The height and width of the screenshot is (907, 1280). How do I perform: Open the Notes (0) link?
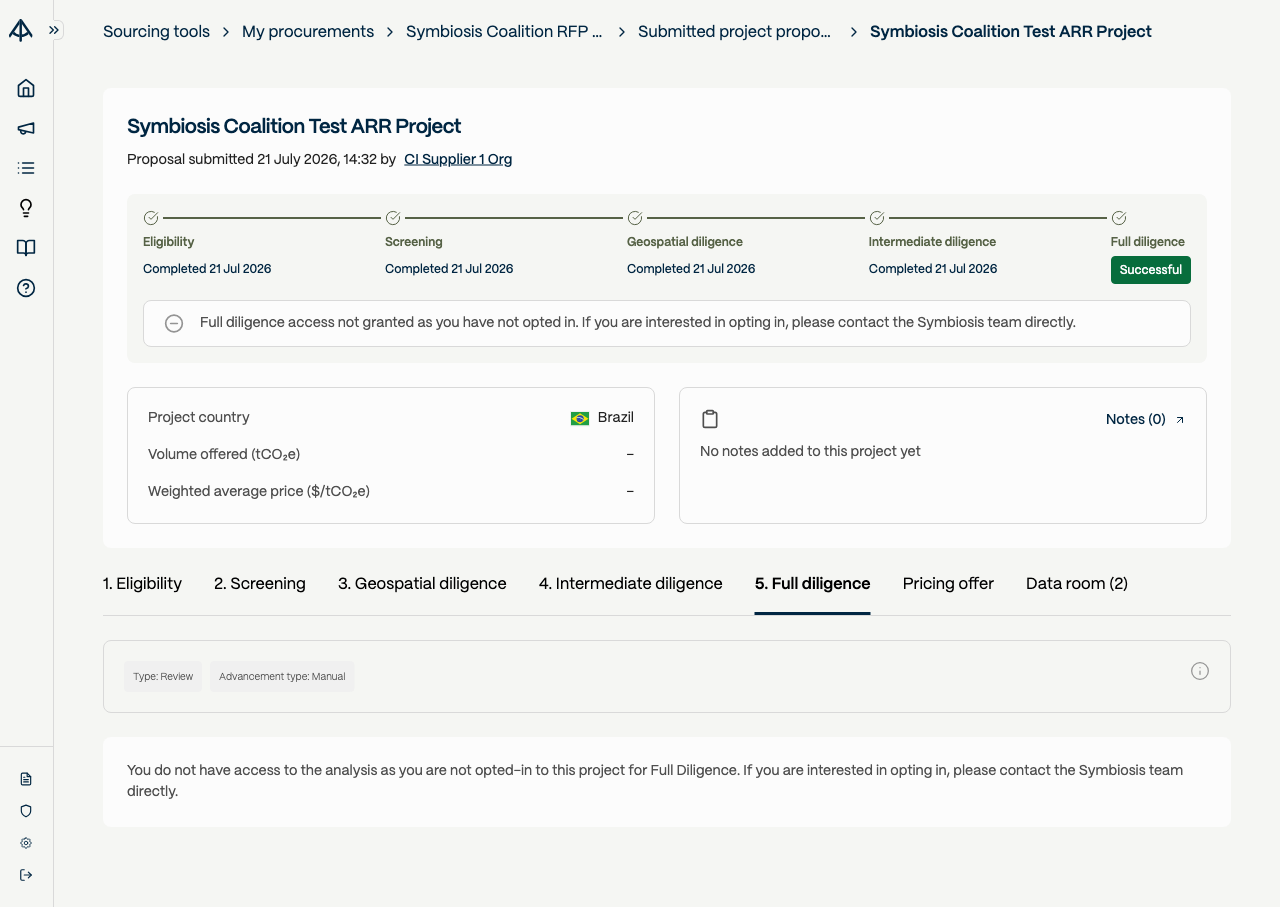tap(1136, 419)
